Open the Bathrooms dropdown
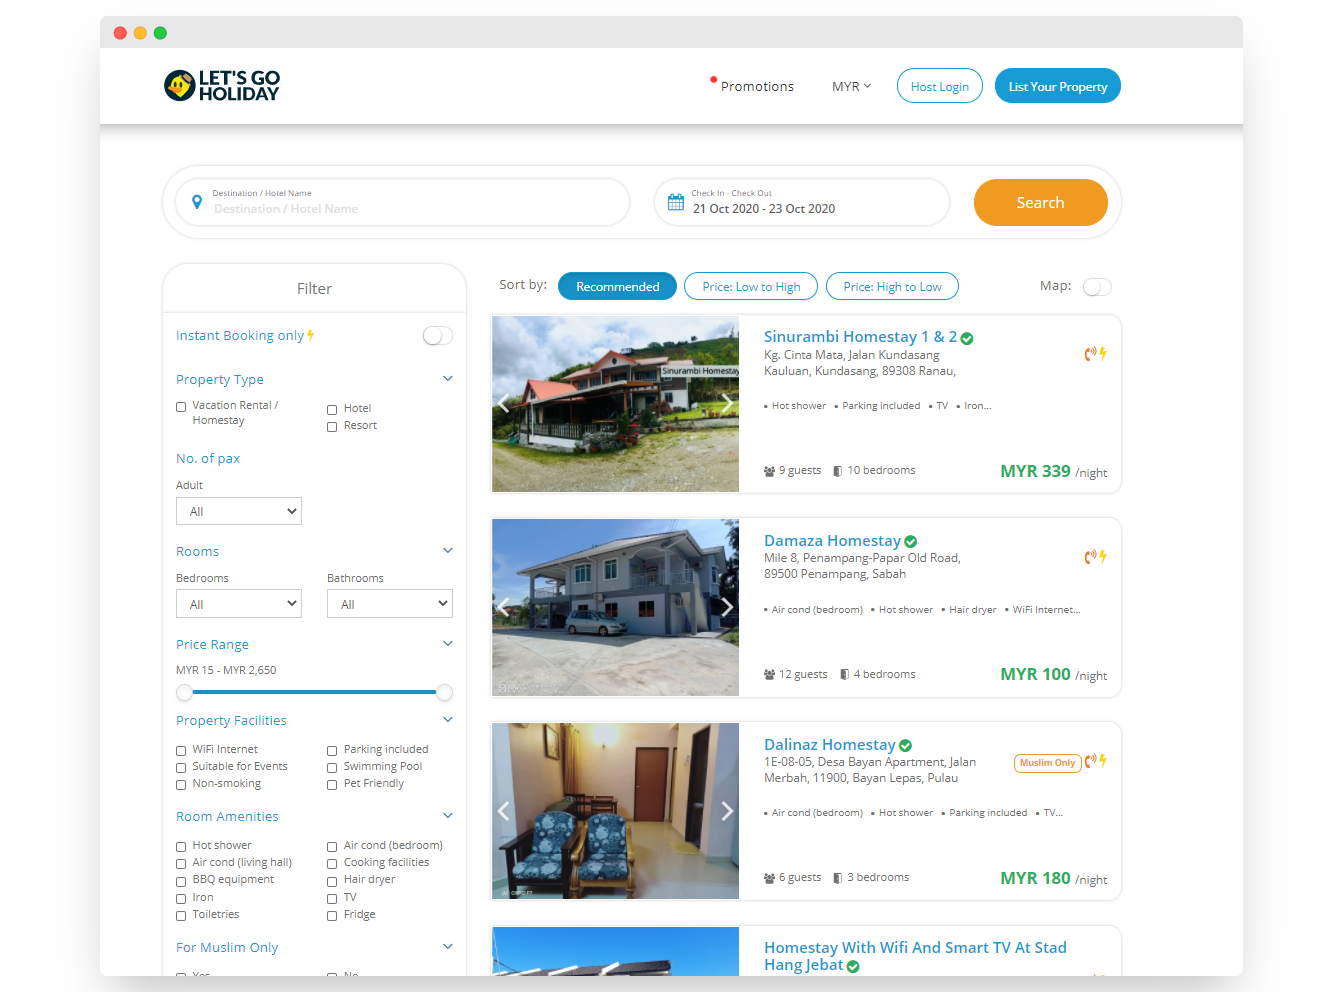Viewport: 1343px width, 992px height. tap(389, 604)
